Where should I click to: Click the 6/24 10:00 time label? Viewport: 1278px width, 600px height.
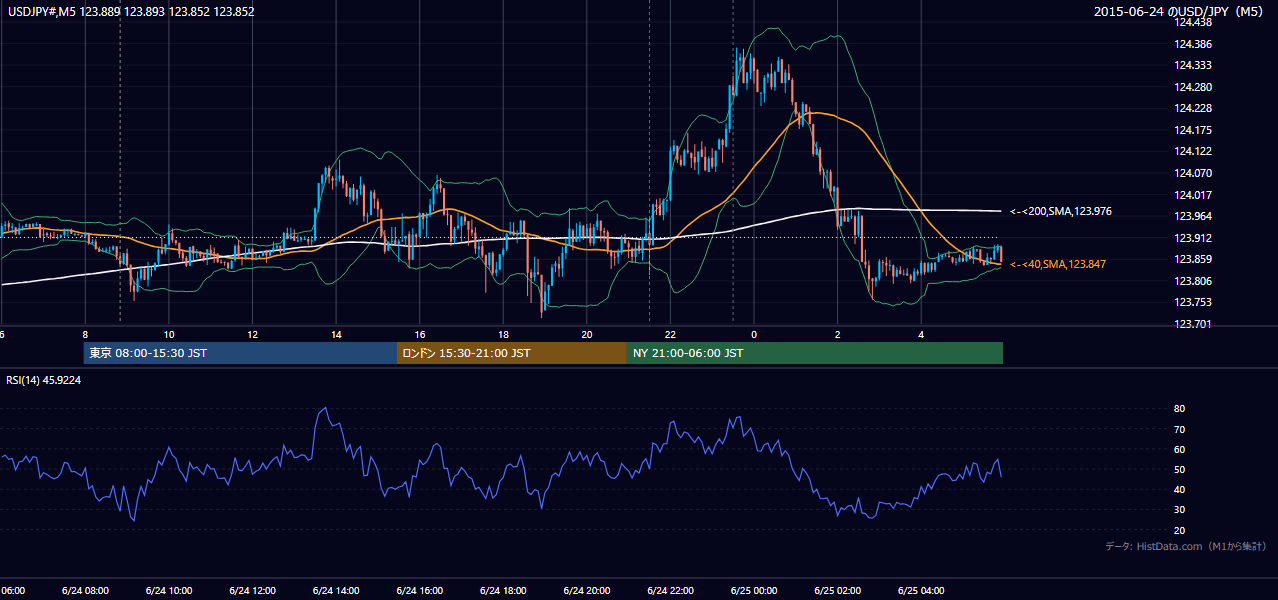169,590
